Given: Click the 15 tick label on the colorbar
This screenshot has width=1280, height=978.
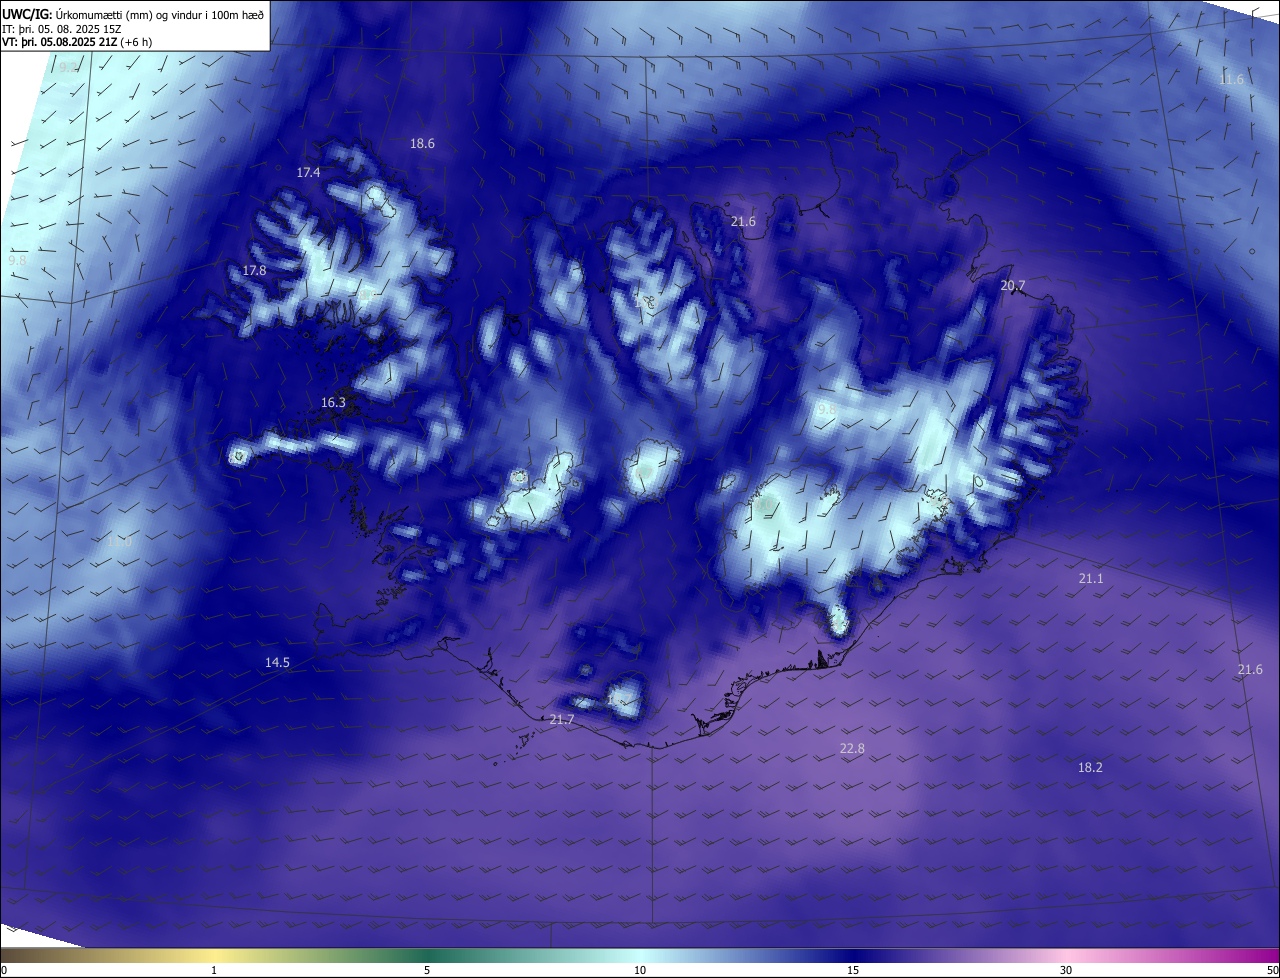Looking at the screenshot, I should click(x=853, y=970).
